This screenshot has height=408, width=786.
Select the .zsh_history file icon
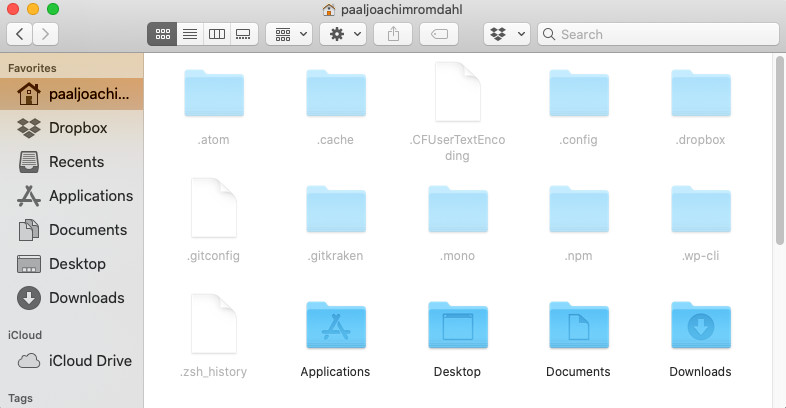pyautogui.click(x=214, y=324)
